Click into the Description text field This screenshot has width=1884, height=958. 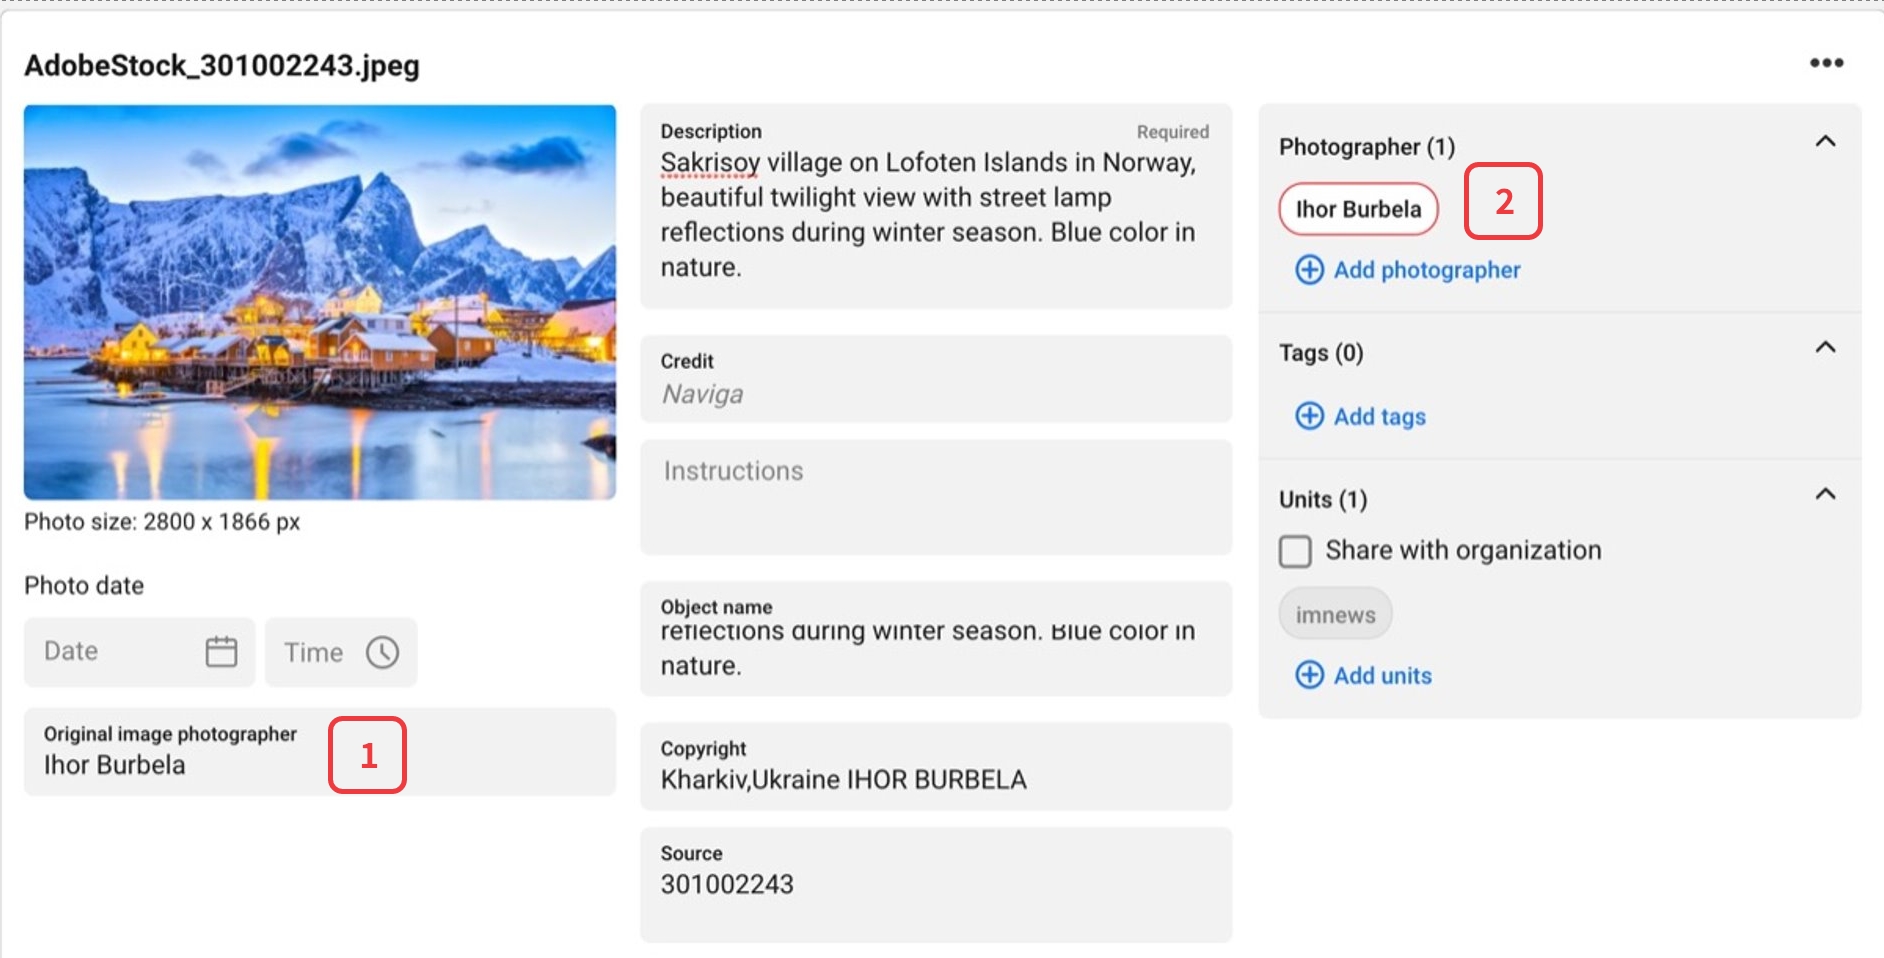tap(935, 215)
